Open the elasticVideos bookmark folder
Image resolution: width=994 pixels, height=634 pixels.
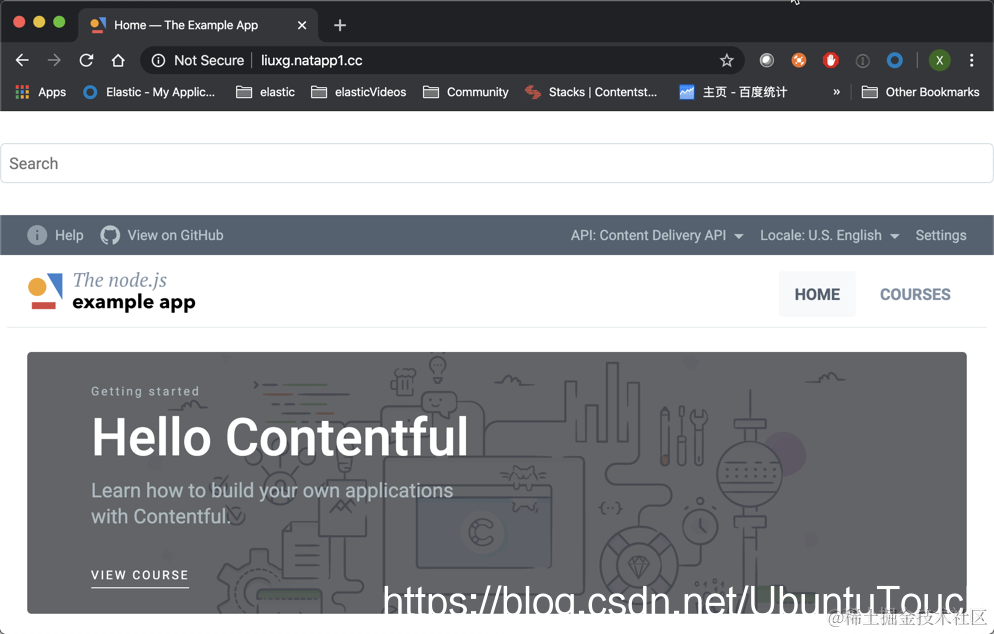(358, 92)
